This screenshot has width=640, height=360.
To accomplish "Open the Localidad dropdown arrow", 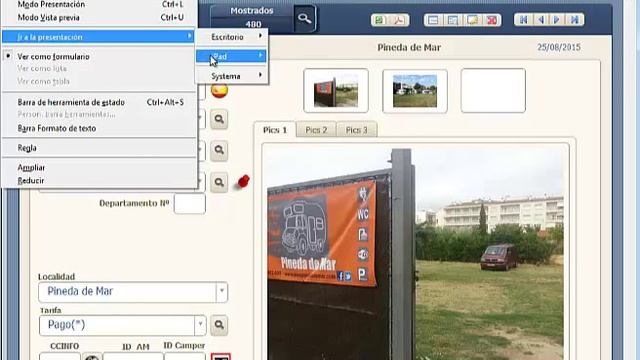I will coord(222,292).
